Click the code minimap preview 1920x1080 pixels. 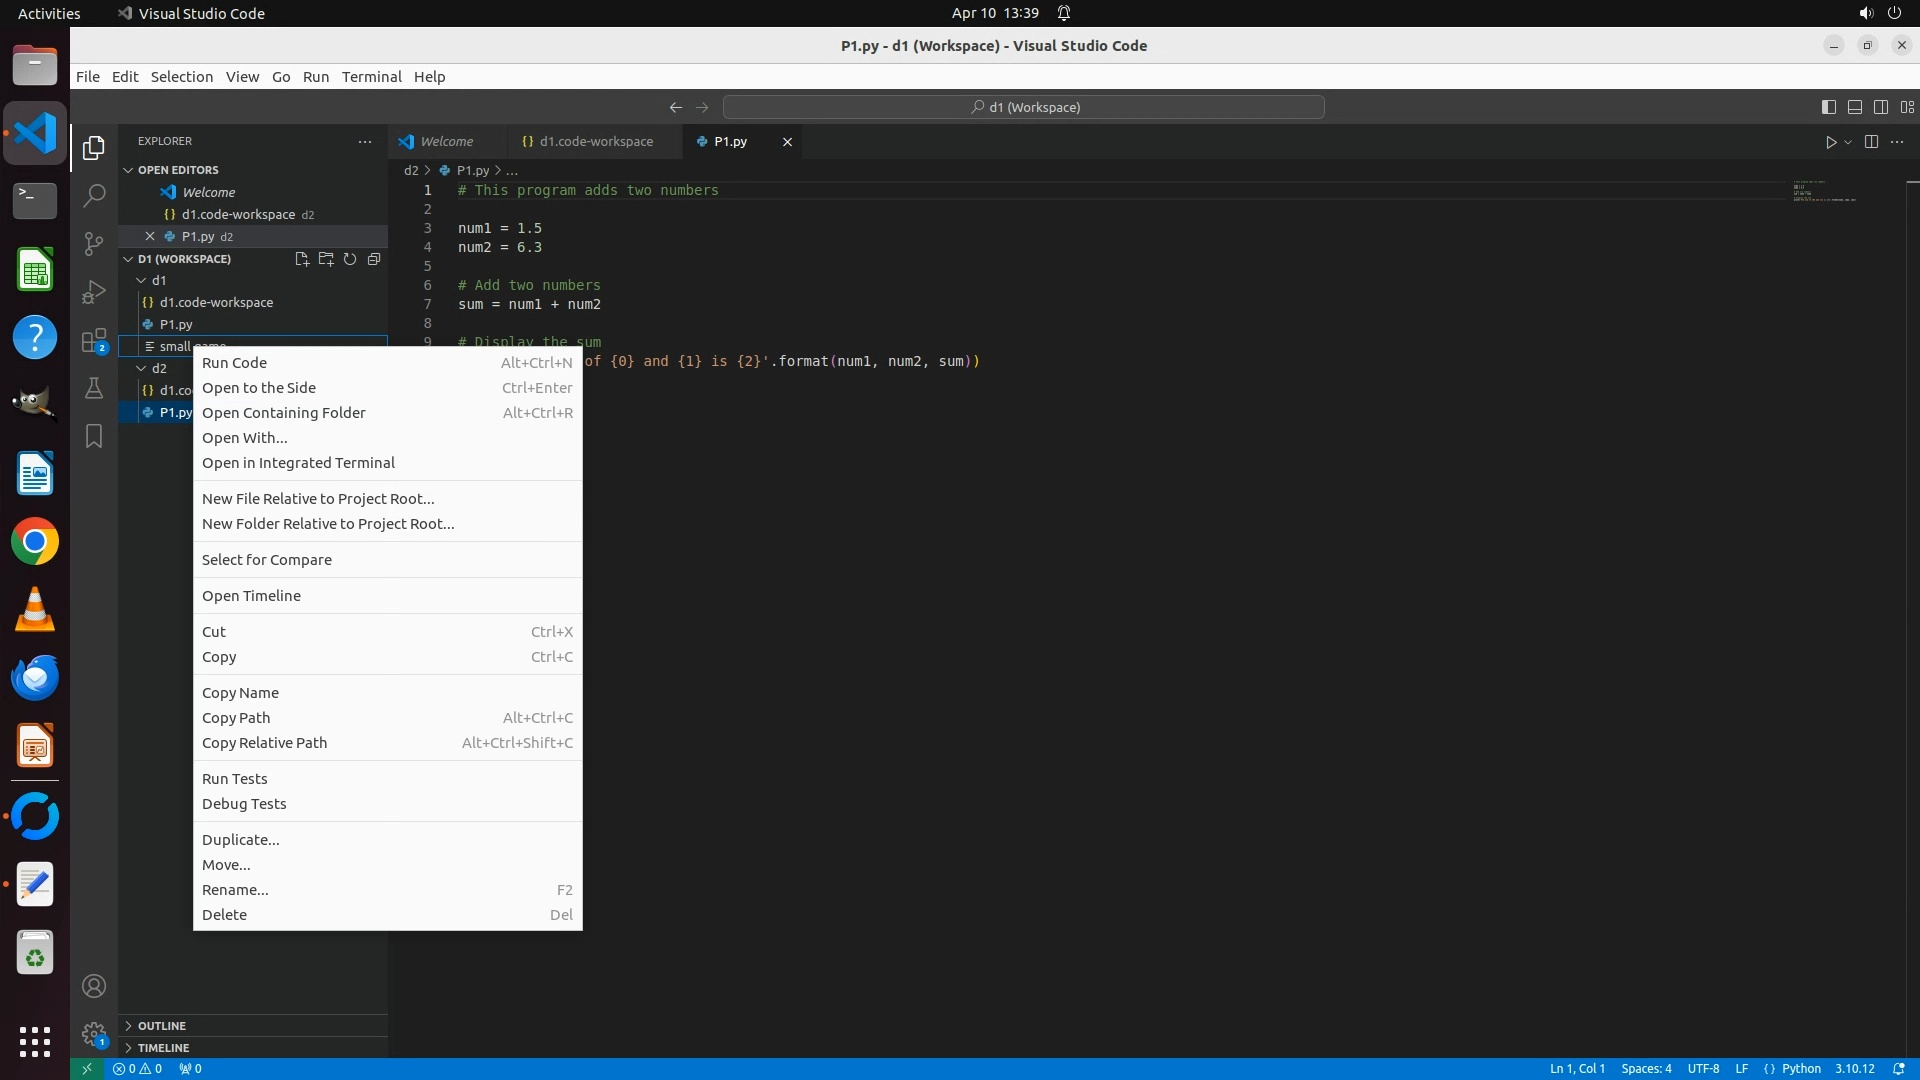click(x=1824, y=192)
